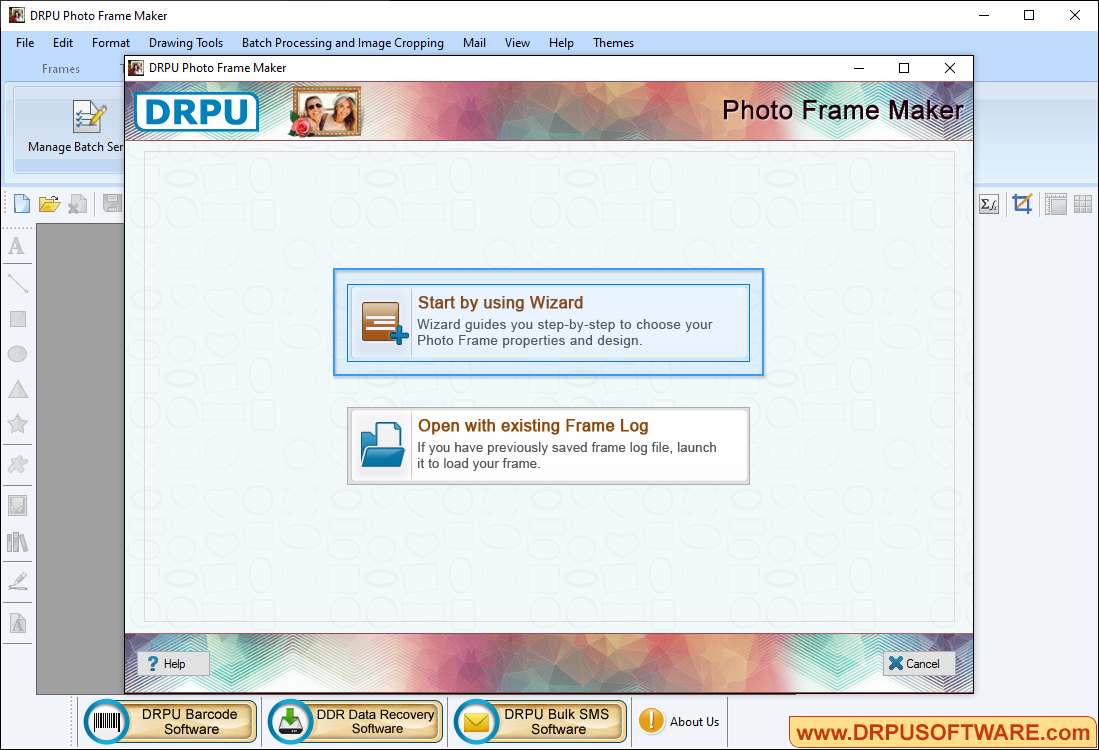Image resolution: width=1099 pixels, height=750 pixels.
Task: Select the Barcode tool in the sidebar
Action: (x=17, y=541)
